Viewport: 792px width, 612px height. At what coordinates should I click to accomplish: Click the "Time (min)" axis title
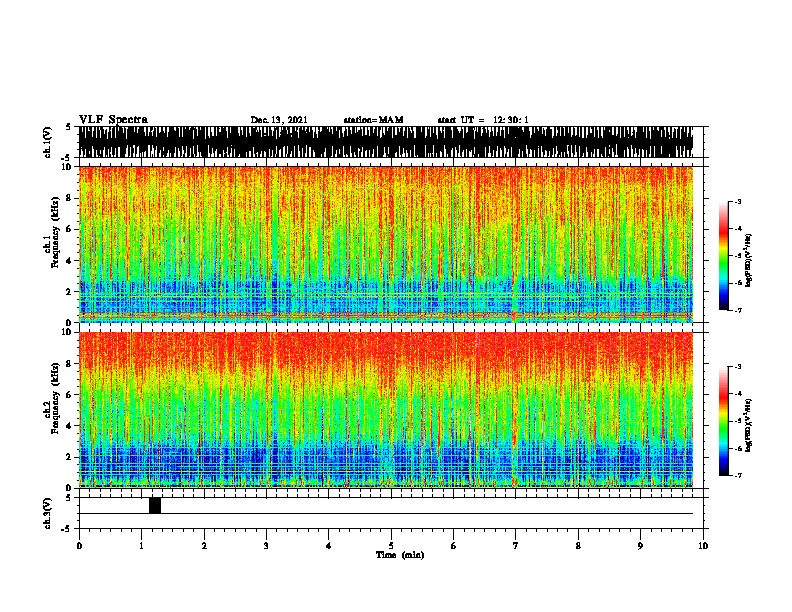point(400,555)
